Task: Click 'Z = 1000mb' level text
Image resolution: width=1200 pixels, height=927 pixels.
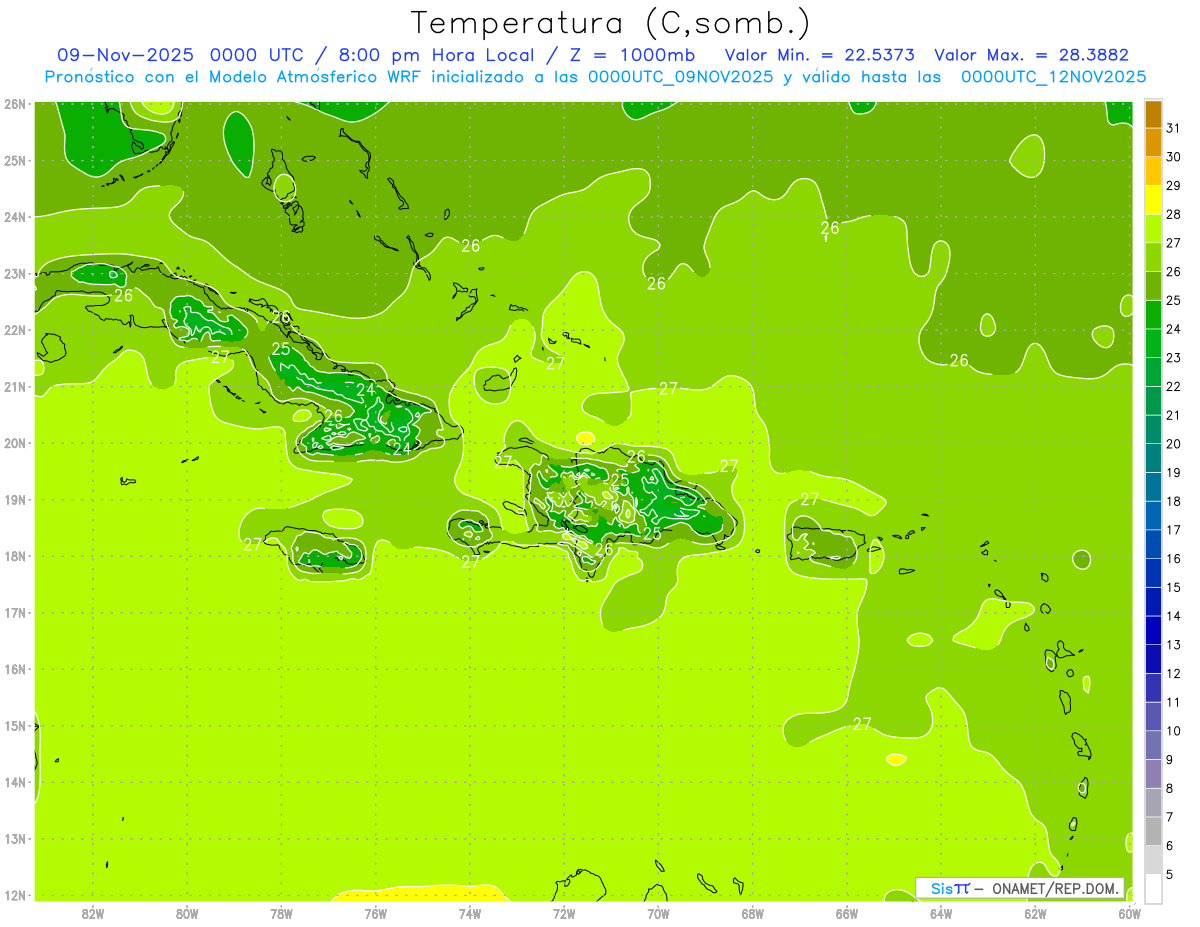Action: (632, 55)
